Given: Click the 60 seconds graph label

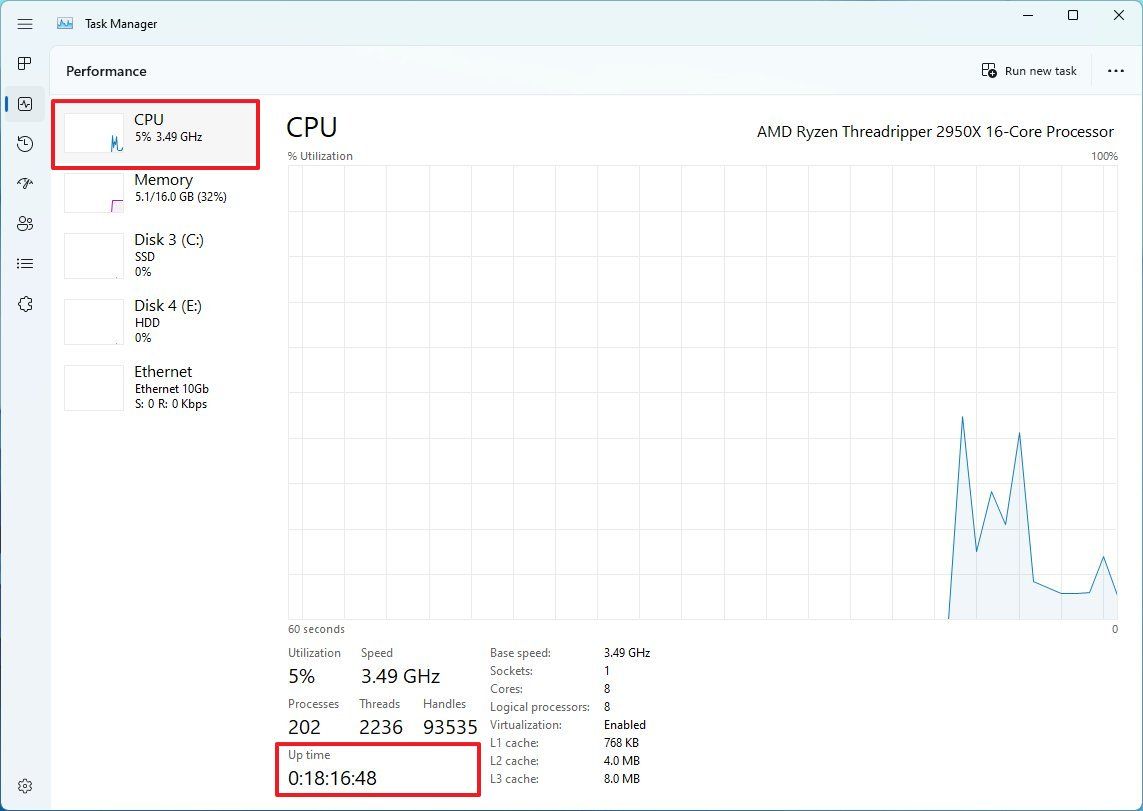Looking at the screenshot, I should pyautogui.click(x=316, y=629).
